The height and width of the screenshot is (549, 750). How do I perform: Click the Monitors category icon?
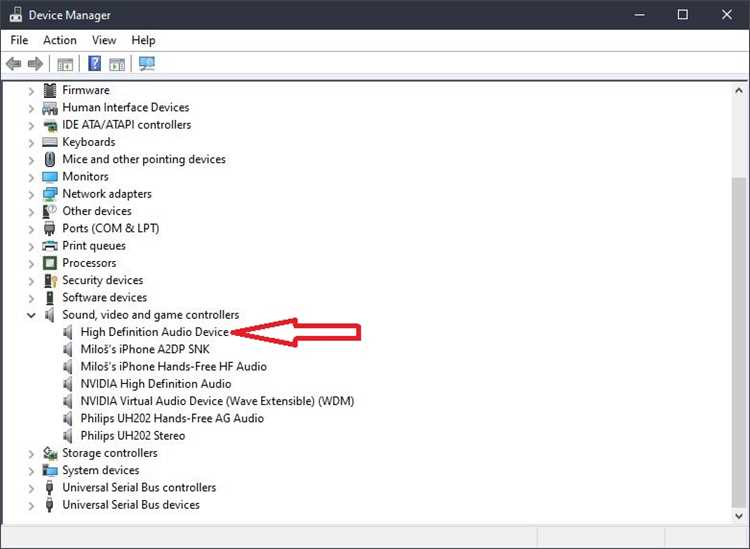coord(50,176)
